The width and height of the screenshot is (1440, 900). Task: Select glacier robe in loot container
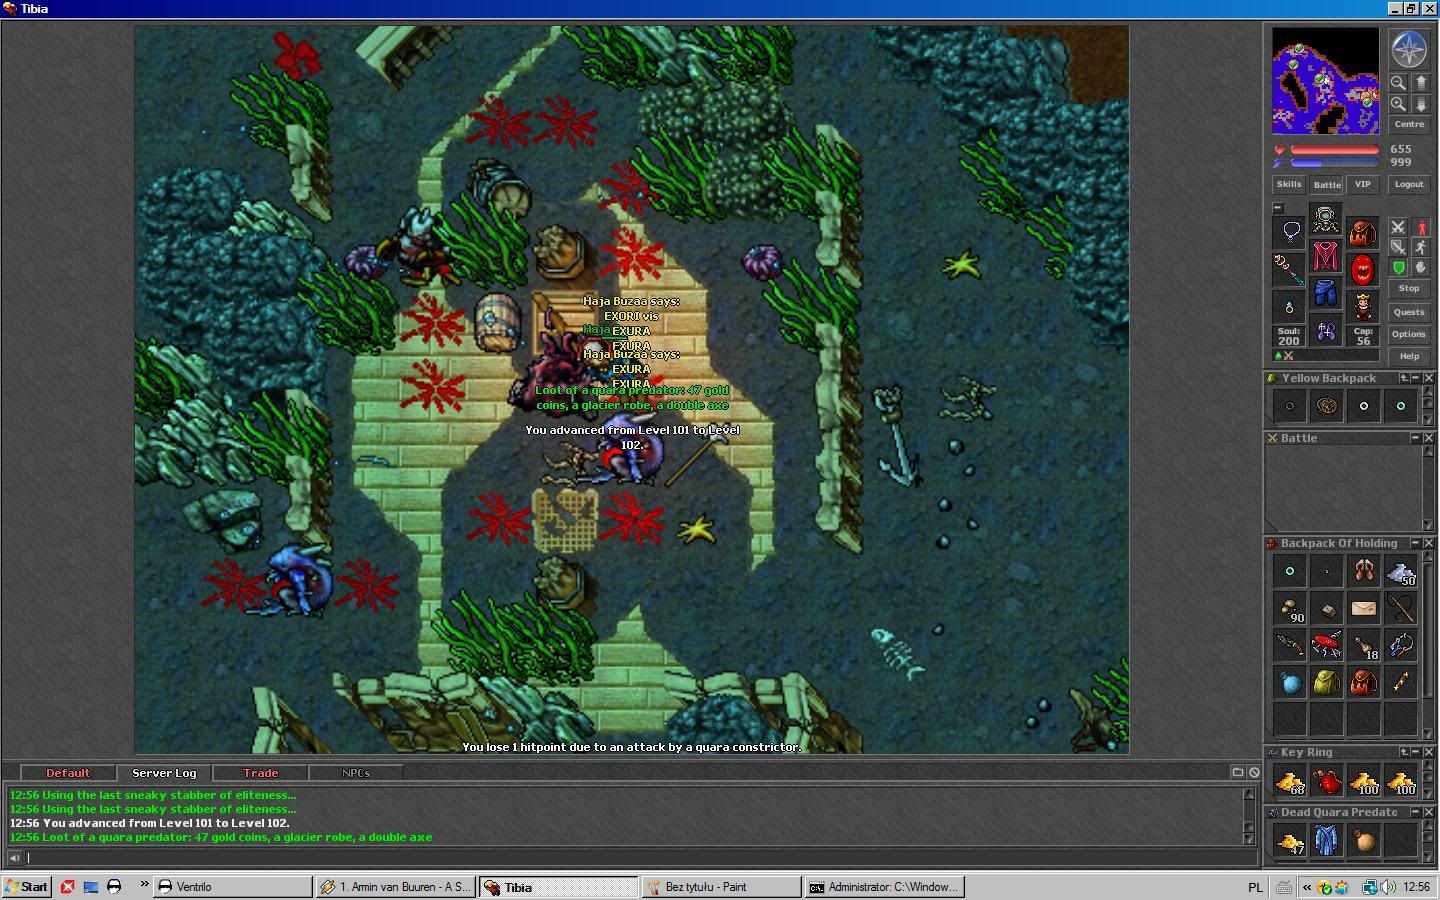[x=1326, y=840]
